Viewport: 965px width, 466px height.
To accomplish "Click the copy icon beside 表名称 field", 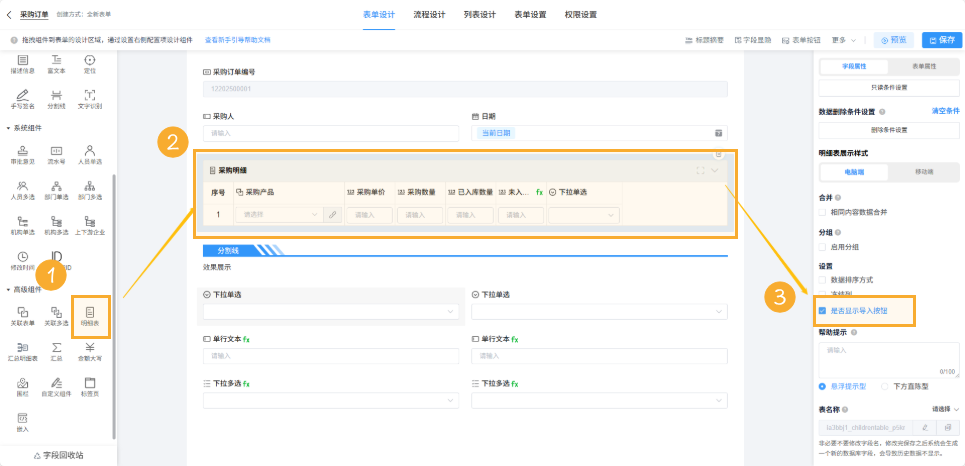I will pyautogui.click(x=947, y=427).
